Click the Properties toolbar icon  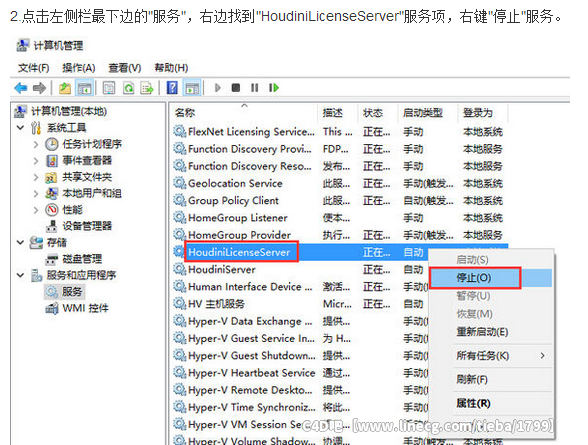pyautogui.click(x=109, y=88)
